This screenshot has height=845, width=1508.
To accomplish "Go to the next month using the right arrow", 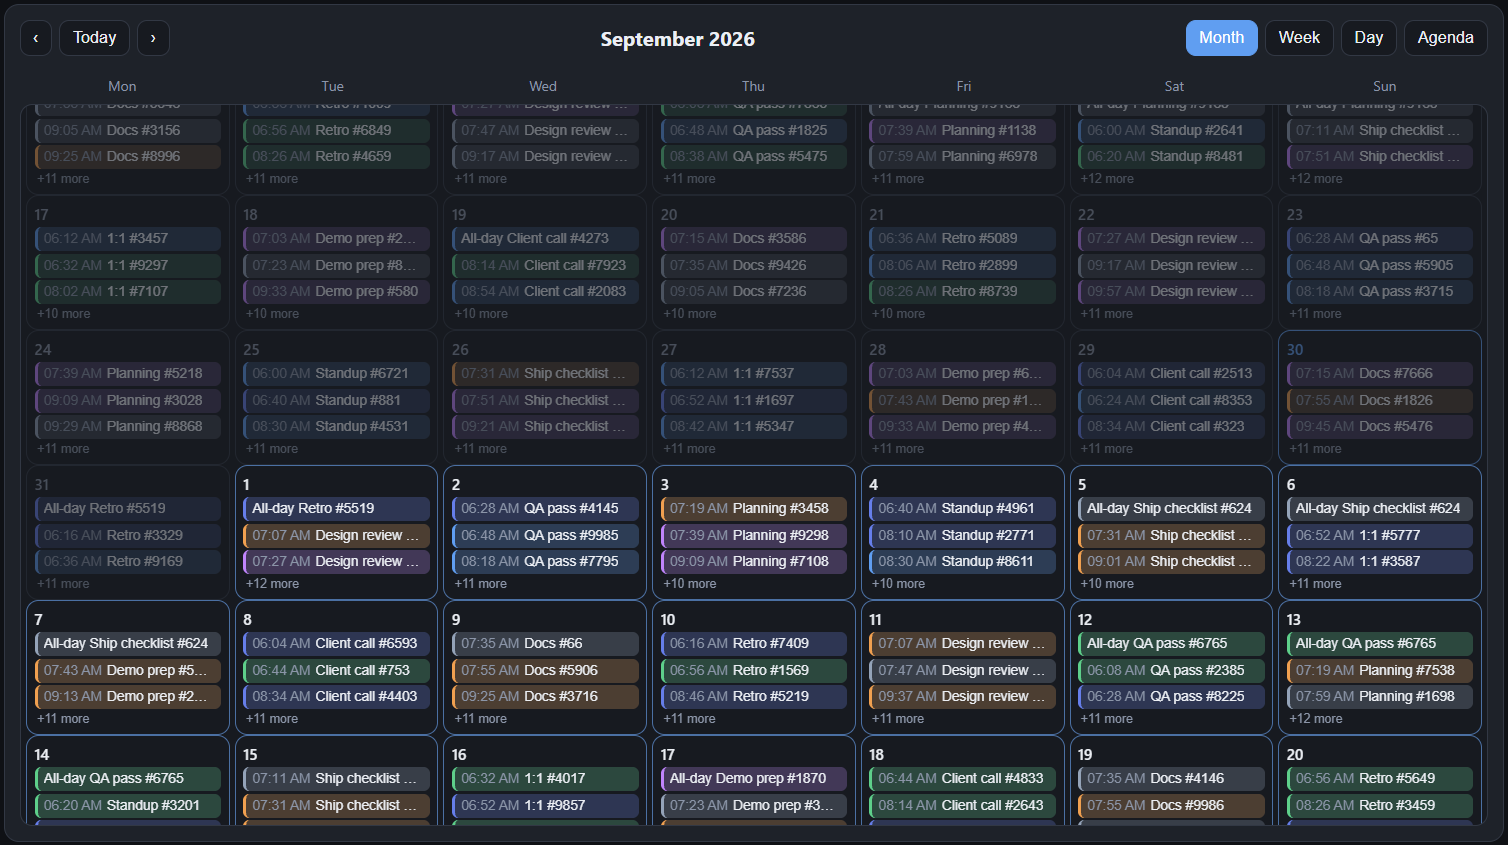I will click(x=153, y=38).
